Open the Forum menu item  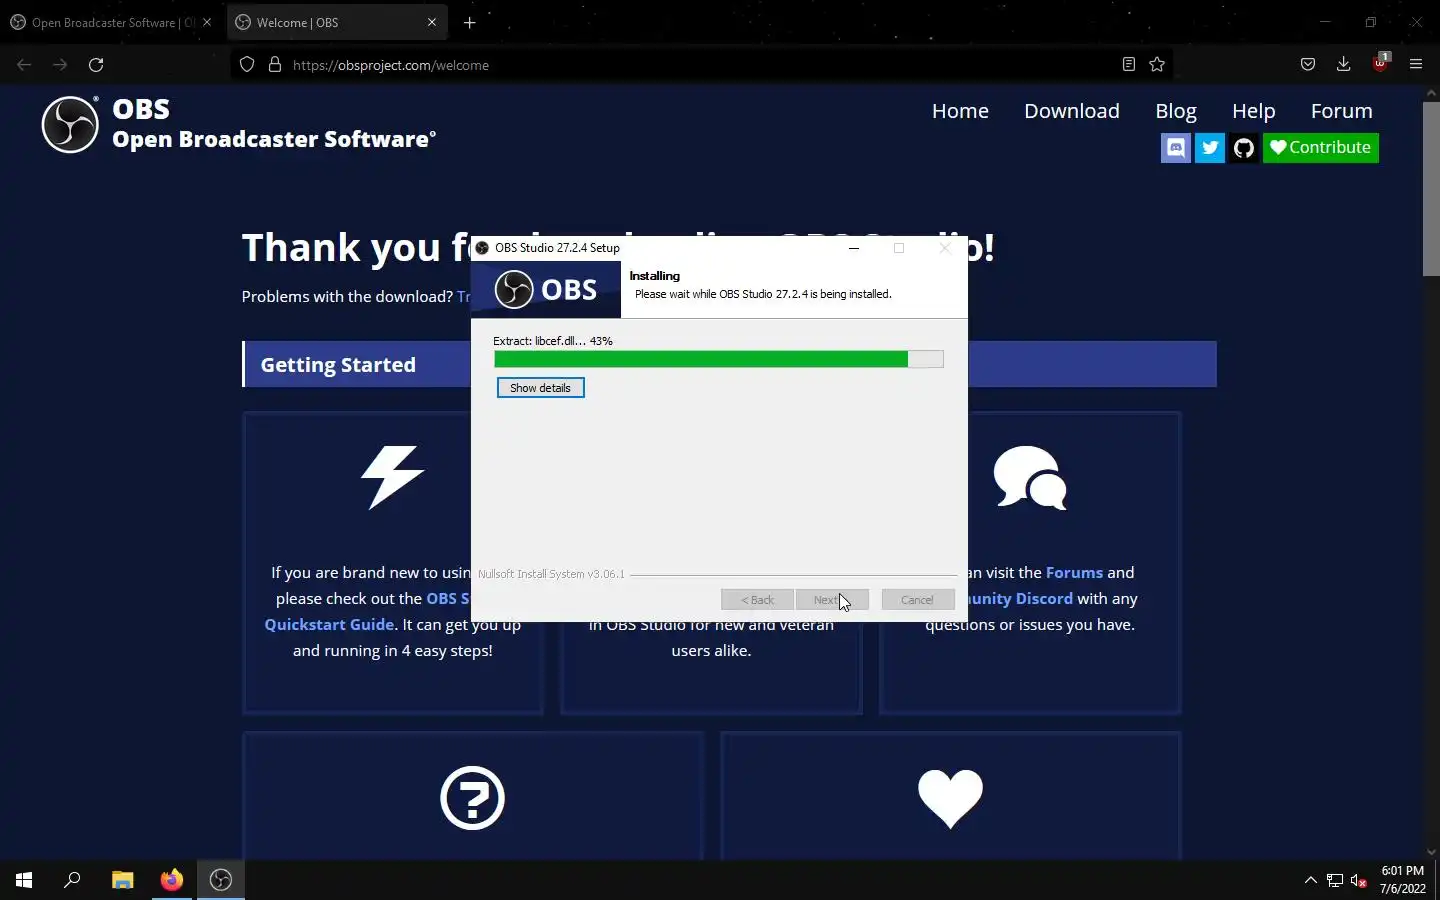tap(1342, 111)
